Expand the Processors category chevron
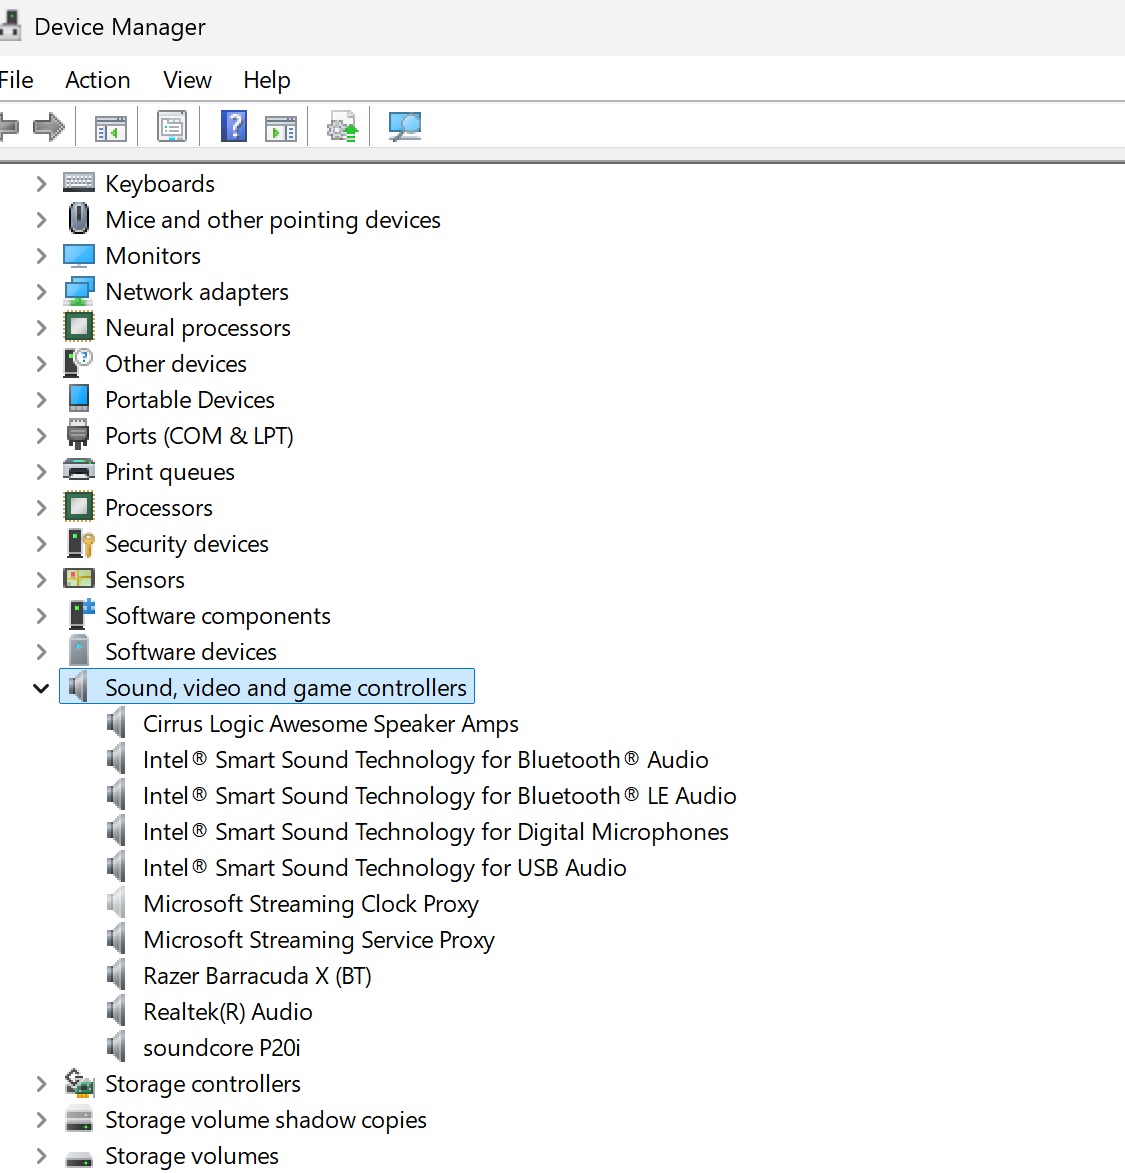Screen dimensions: 1125x1173 click(x=41, y=507)
